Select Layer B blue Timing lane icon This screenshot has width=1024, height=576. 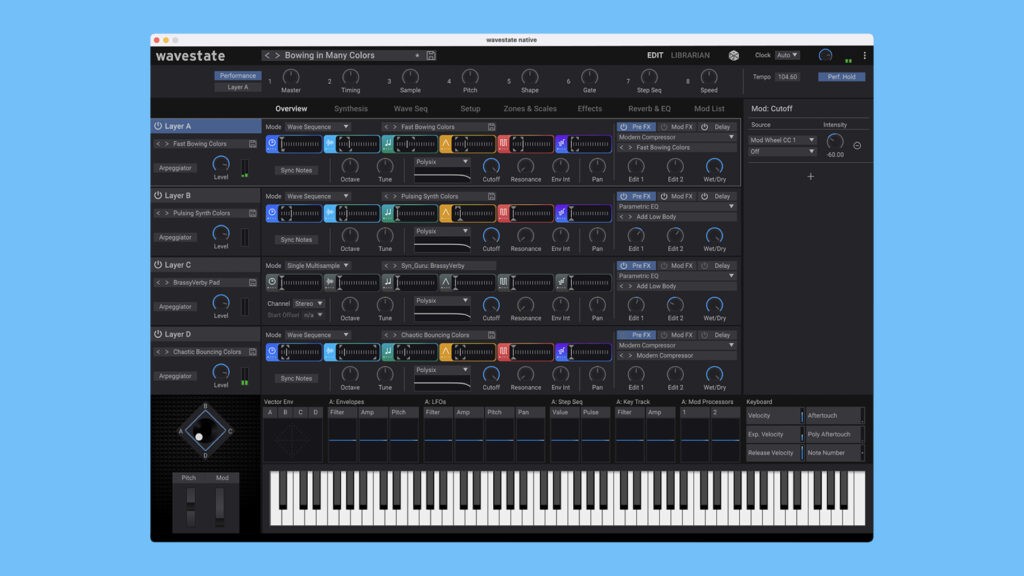click(272, 213)
